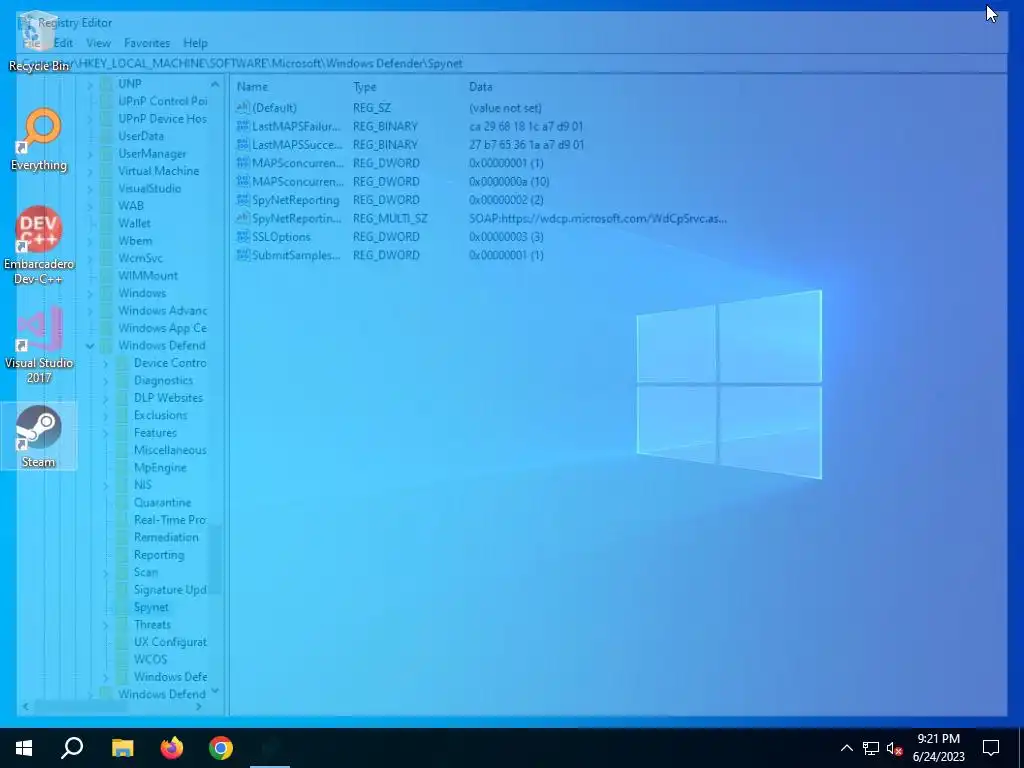
Task: Select the MpEngine key
Action: click(160, 468)
